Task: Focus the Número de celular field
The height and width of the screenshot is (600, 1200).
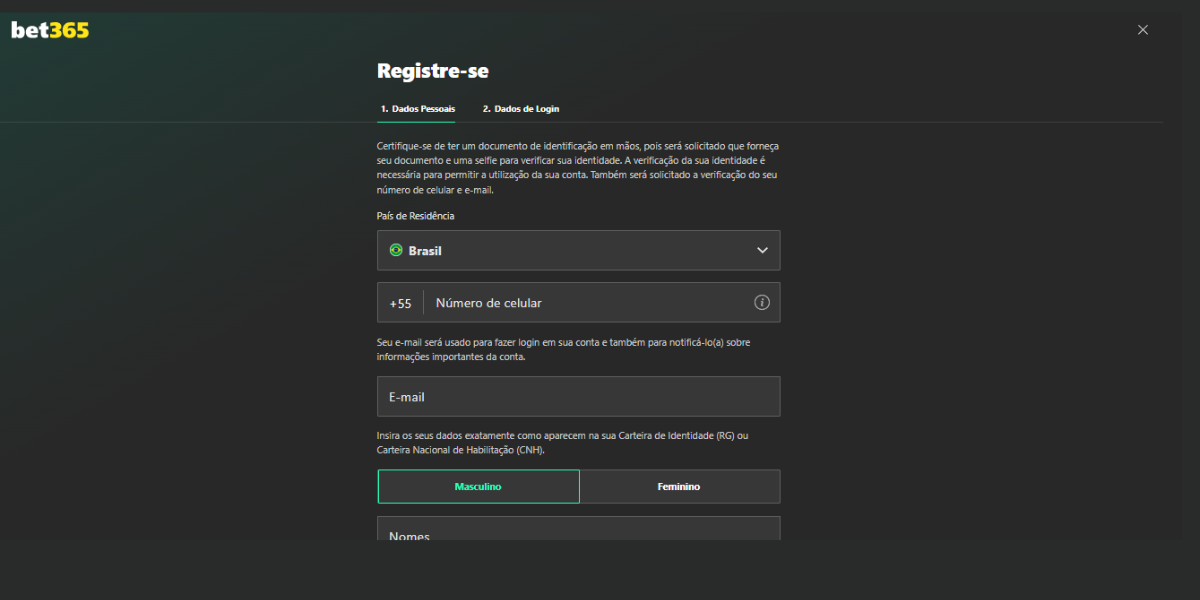Action: [x=590, y=303]
